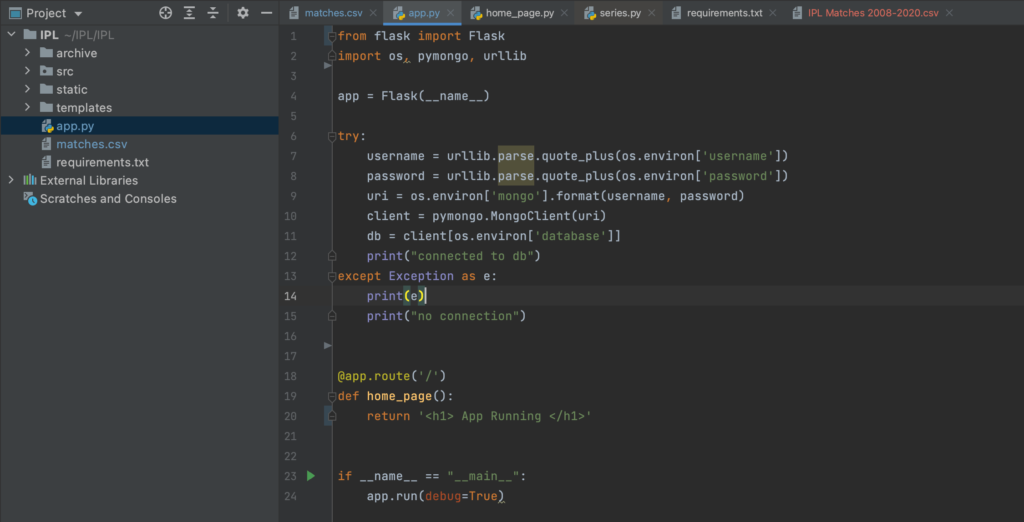Viewport: 1024px width, 522px height.
Task: Select Scratches and Consoles in the tree
Action: pyautogui.click(x=108, y=198)
